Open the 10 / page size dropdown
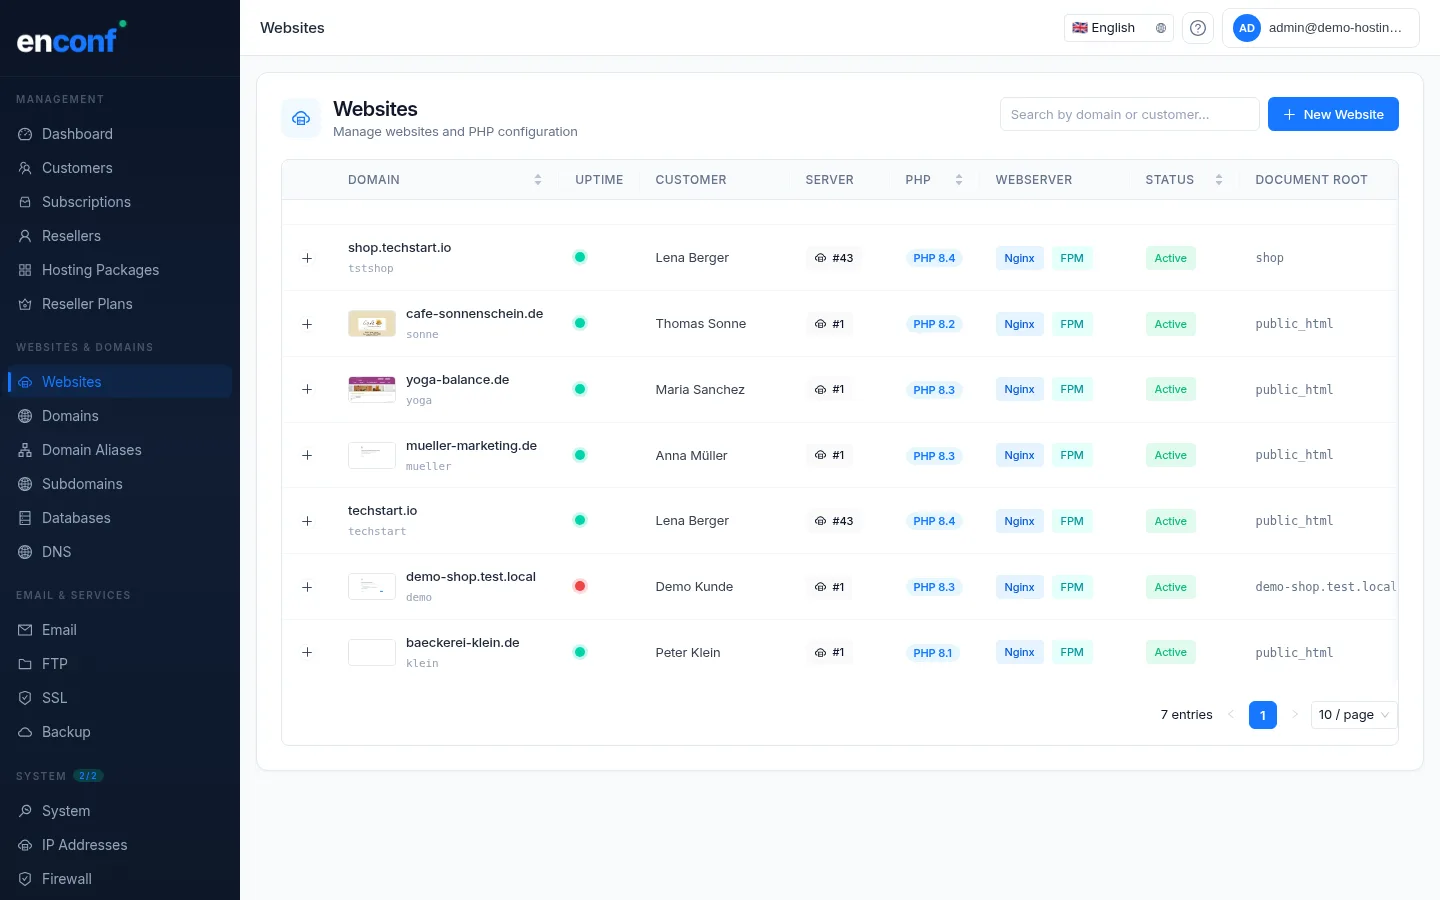Viewport: 1440px width, 900px height. tap(1353, 715)
